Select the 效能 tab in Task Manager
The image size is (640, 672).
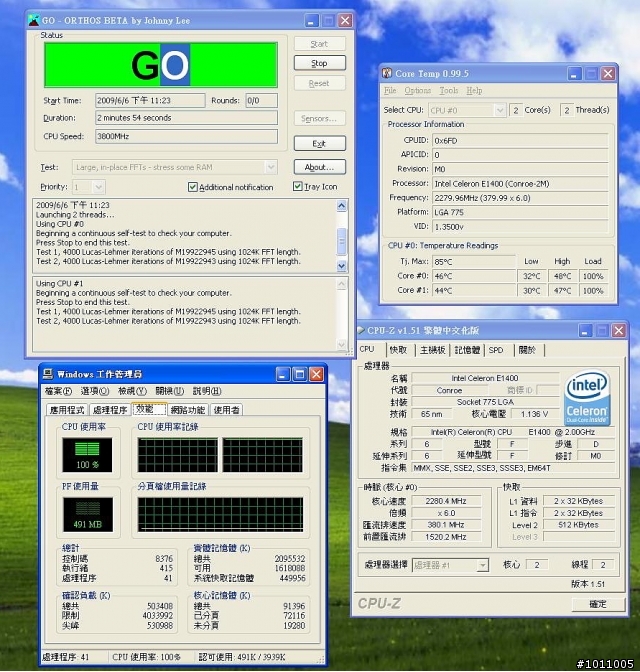pos(149,409)
